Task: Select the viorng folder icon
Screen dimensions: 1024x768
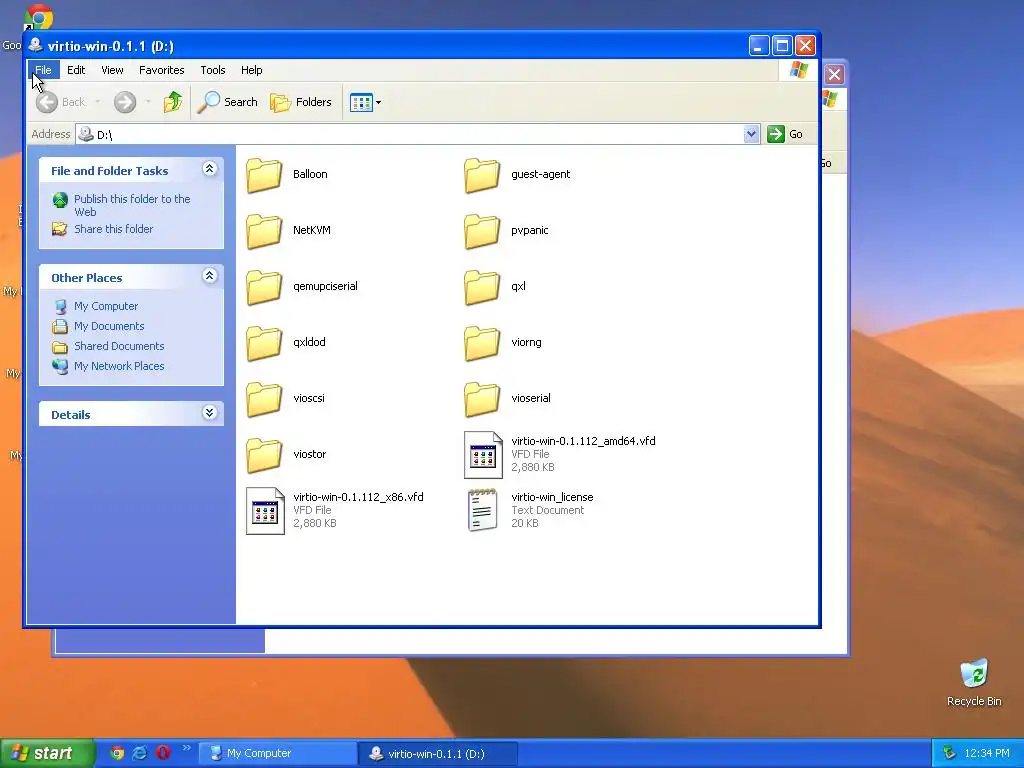Action: pyautogui.click(x=482, y=344)
